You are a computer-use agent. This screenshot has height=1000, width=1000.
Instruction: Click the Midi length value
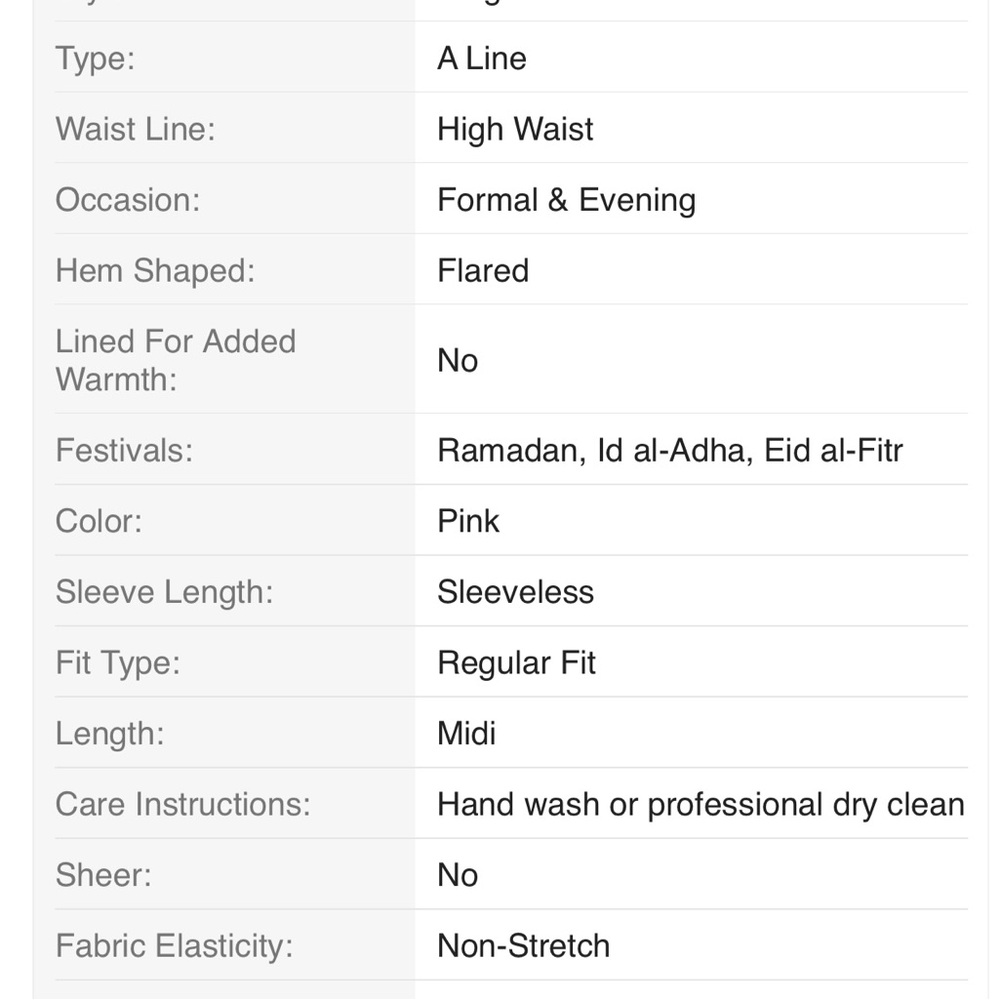coord(466,733)
